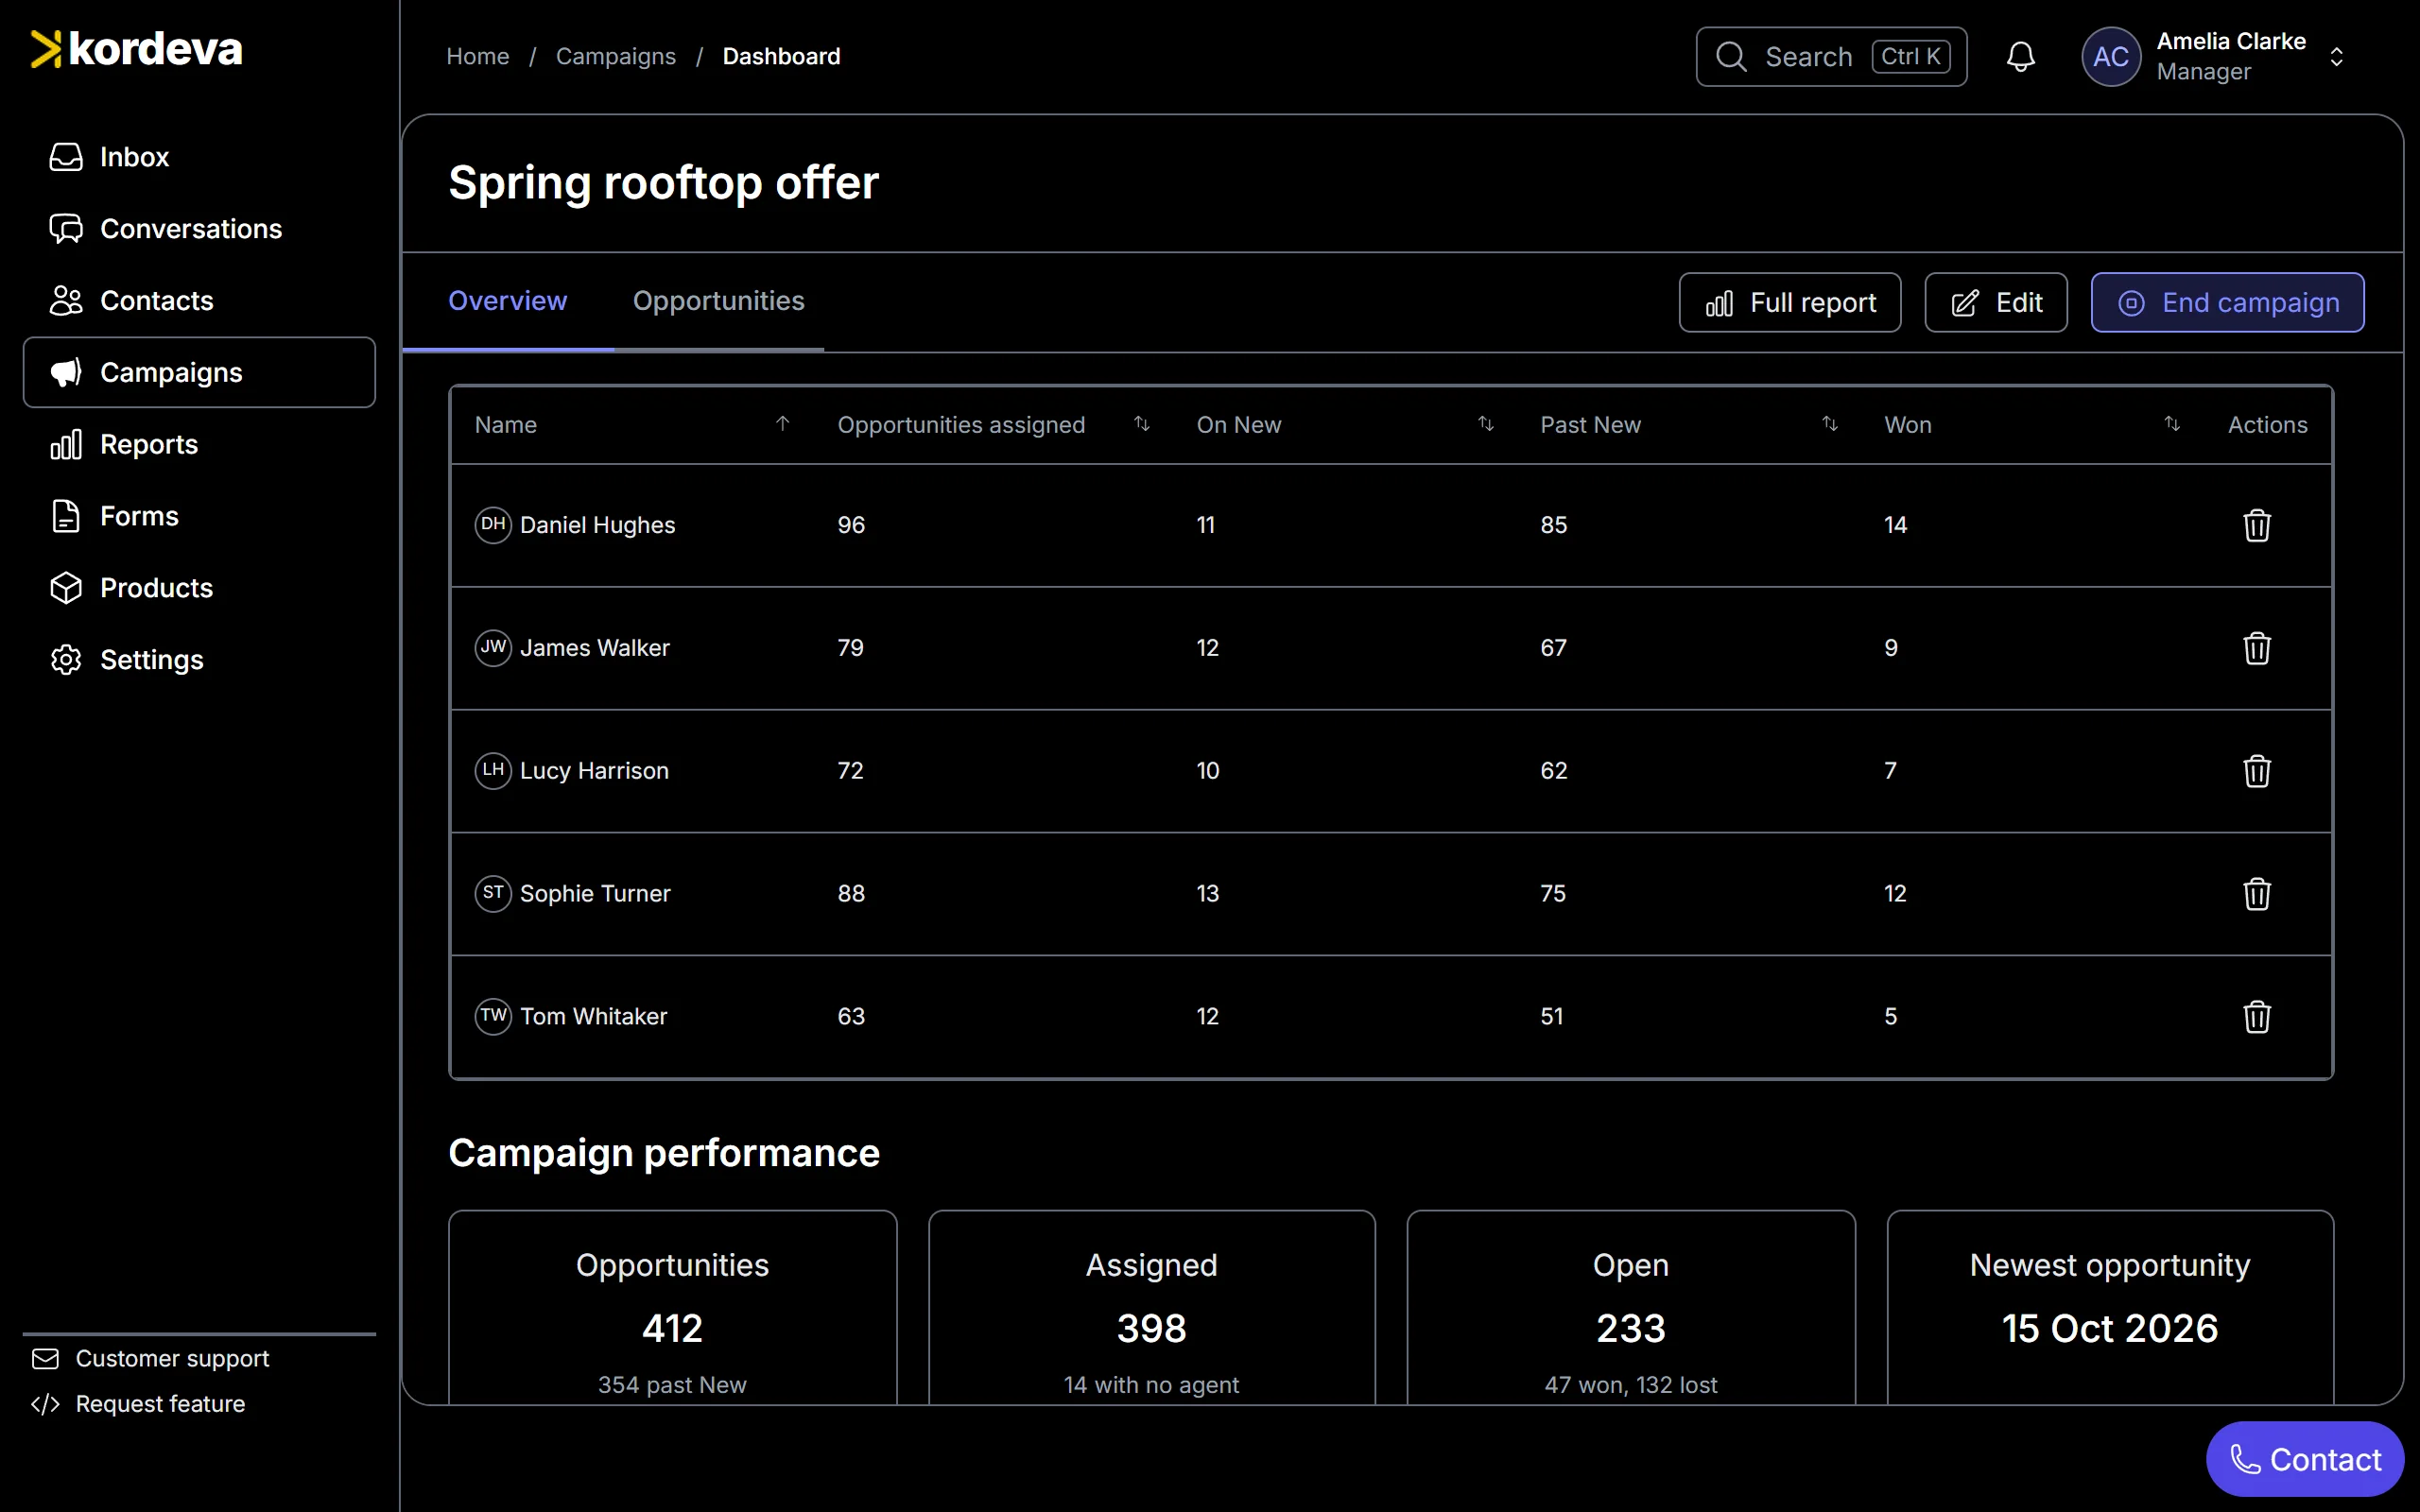Delete Daniel Hughes row

[x=2256, y=525]
